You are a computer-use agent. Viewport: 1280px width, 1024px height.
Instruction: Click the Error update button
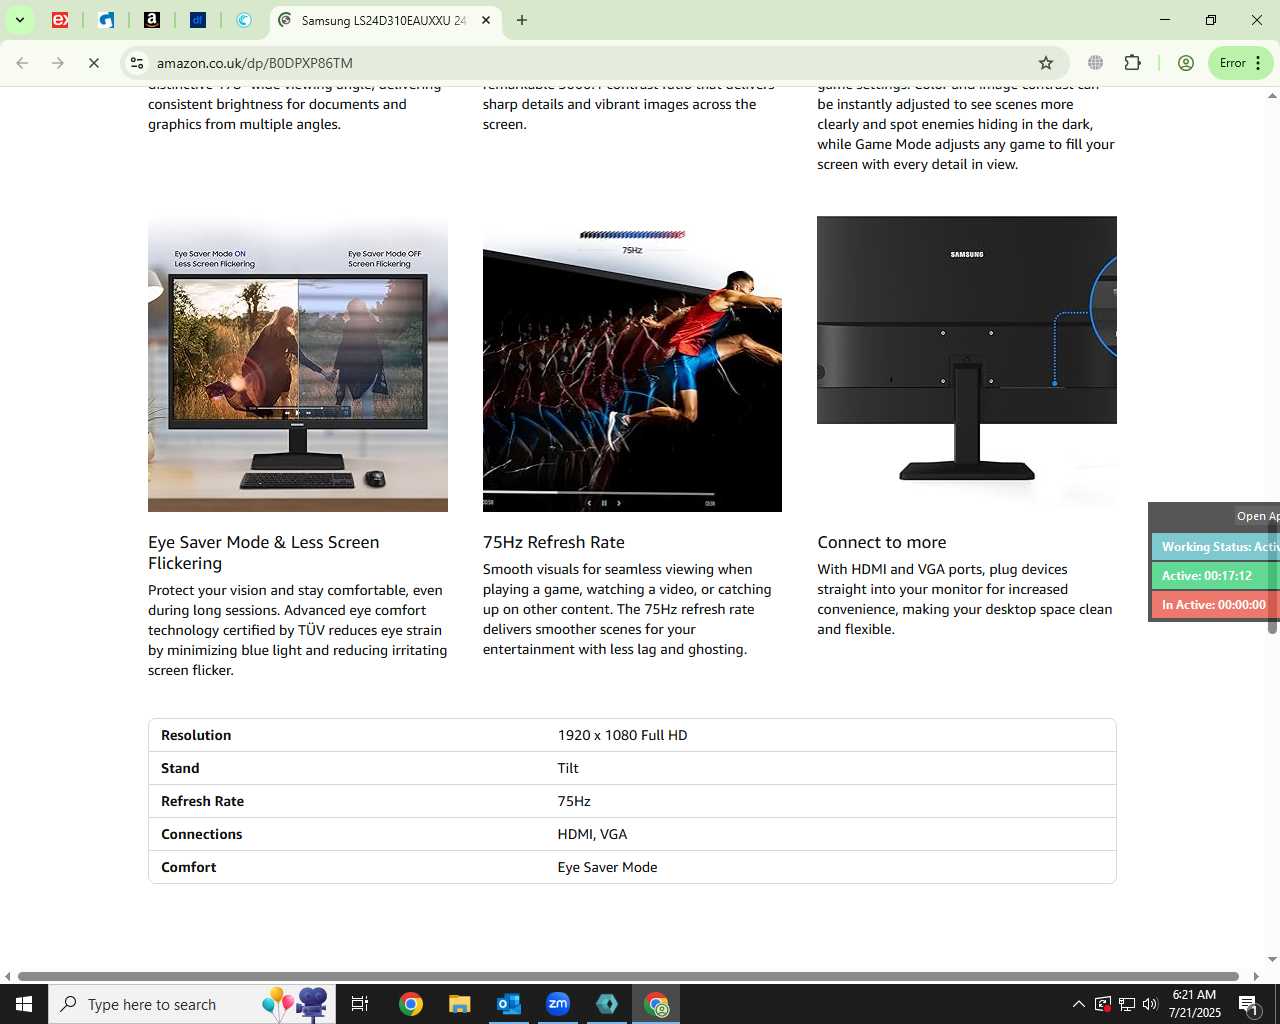coord(1232,63)
